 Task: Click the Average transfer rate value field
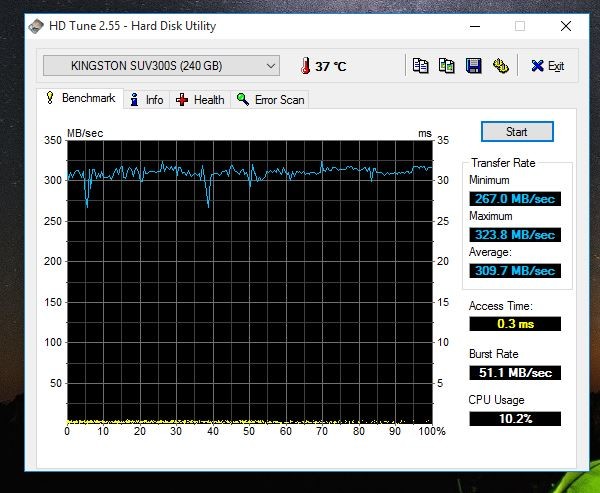[x=515, y=270]
